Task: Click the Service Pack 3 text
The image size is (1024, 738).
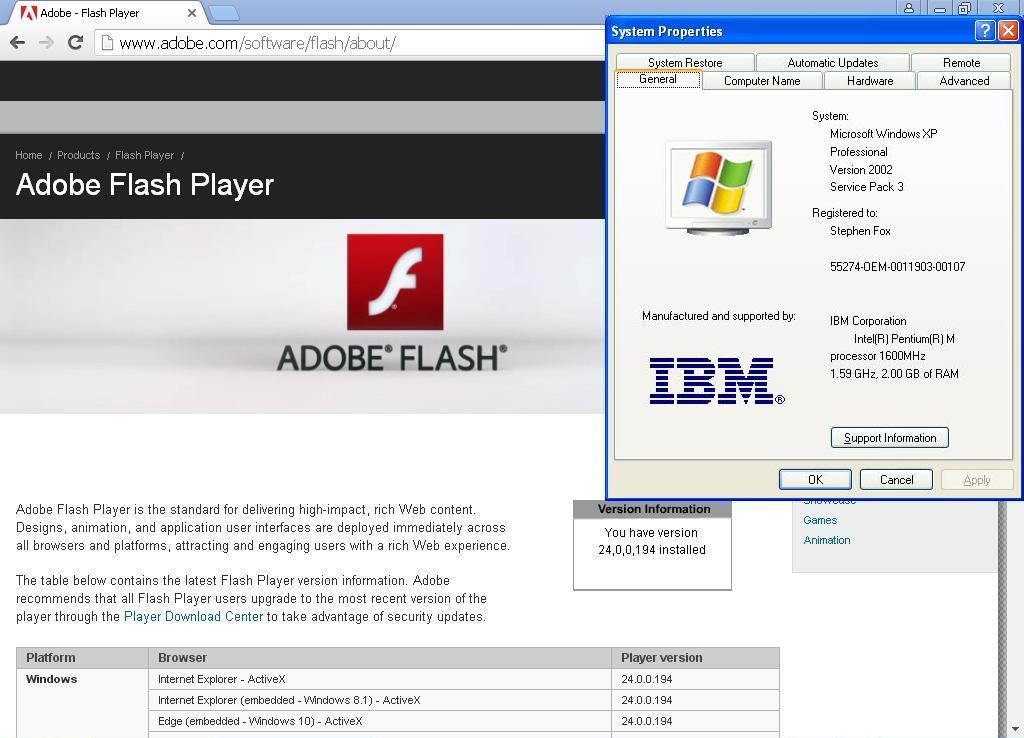Action: [x=867, y=187]
